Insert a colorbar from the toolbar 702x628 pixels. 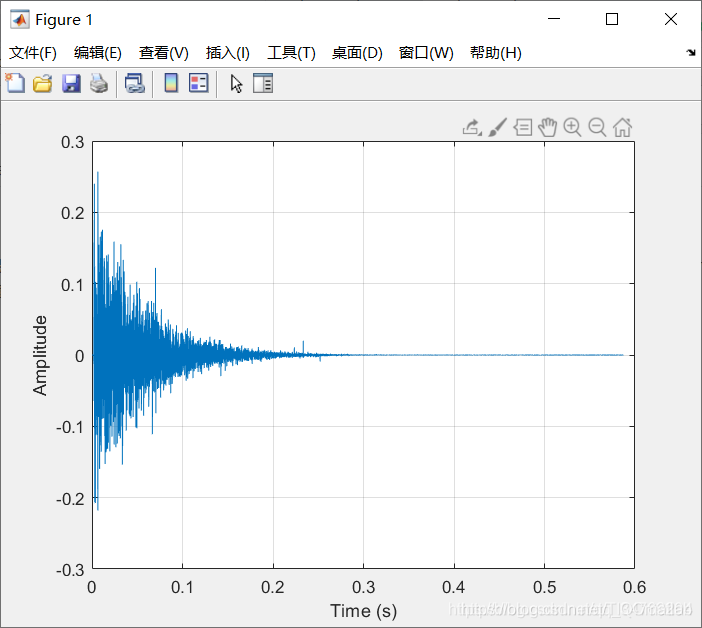(x=171, y=83)
